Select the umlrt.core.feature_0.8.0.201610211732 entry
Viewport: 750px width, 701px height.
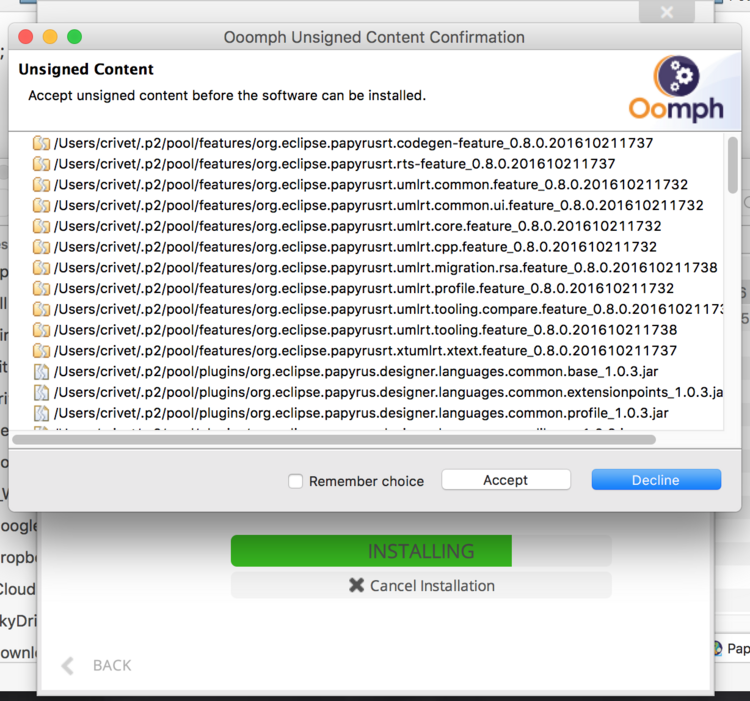point(357,226)
